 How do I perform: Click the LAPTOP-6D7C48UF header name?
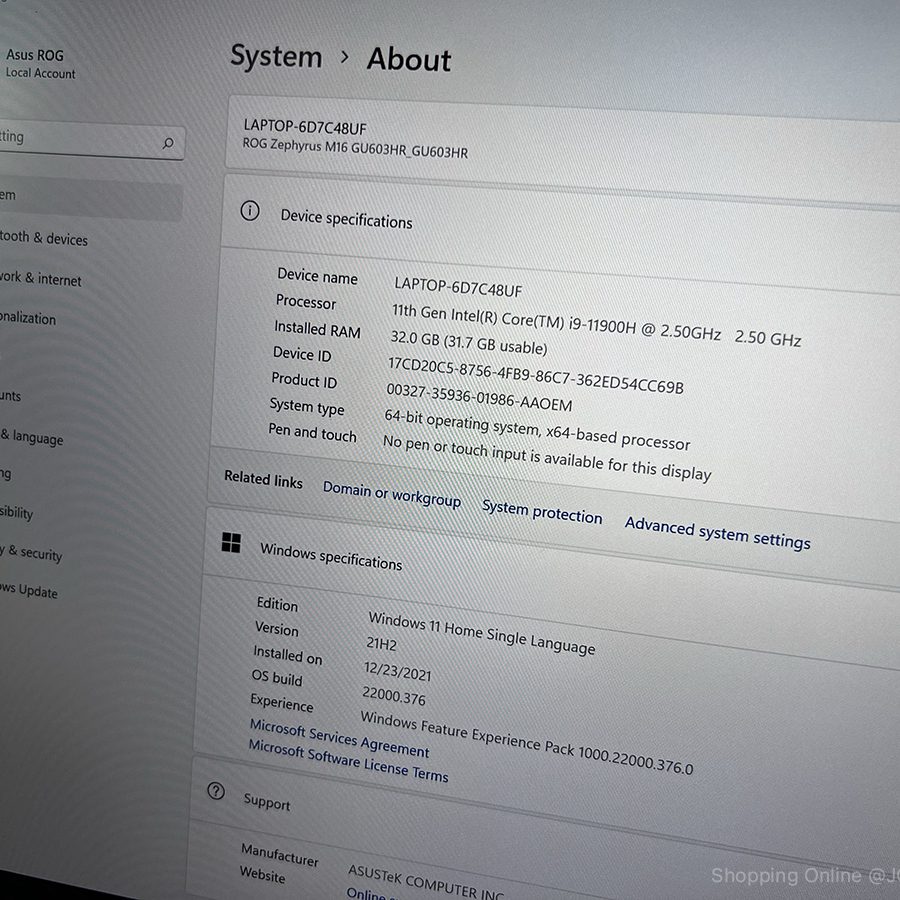pyautogui.click(x=305, y=126)
